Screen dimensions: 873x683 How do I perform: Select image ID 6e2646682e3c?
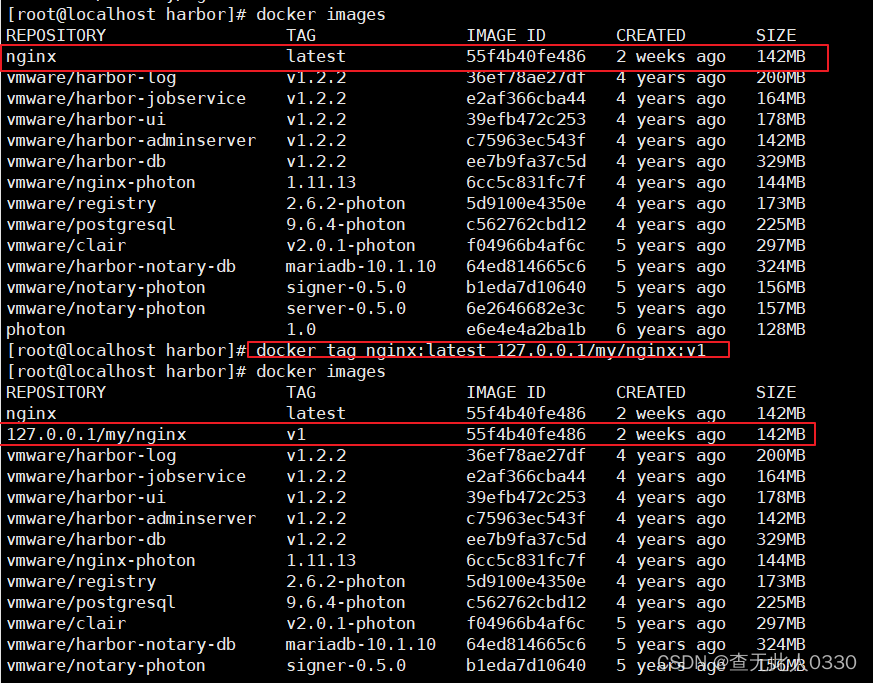click(x=526, y=308)
